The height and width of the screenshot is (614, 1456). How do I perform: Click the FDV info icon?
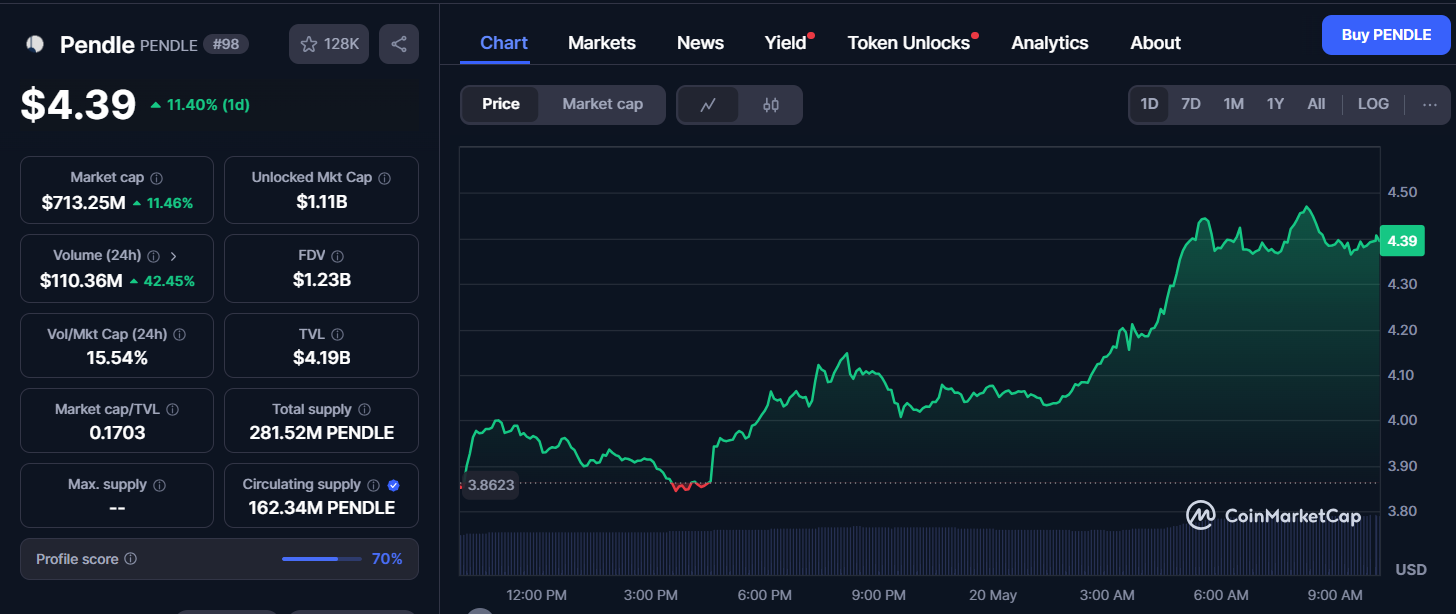pos(337,256)
